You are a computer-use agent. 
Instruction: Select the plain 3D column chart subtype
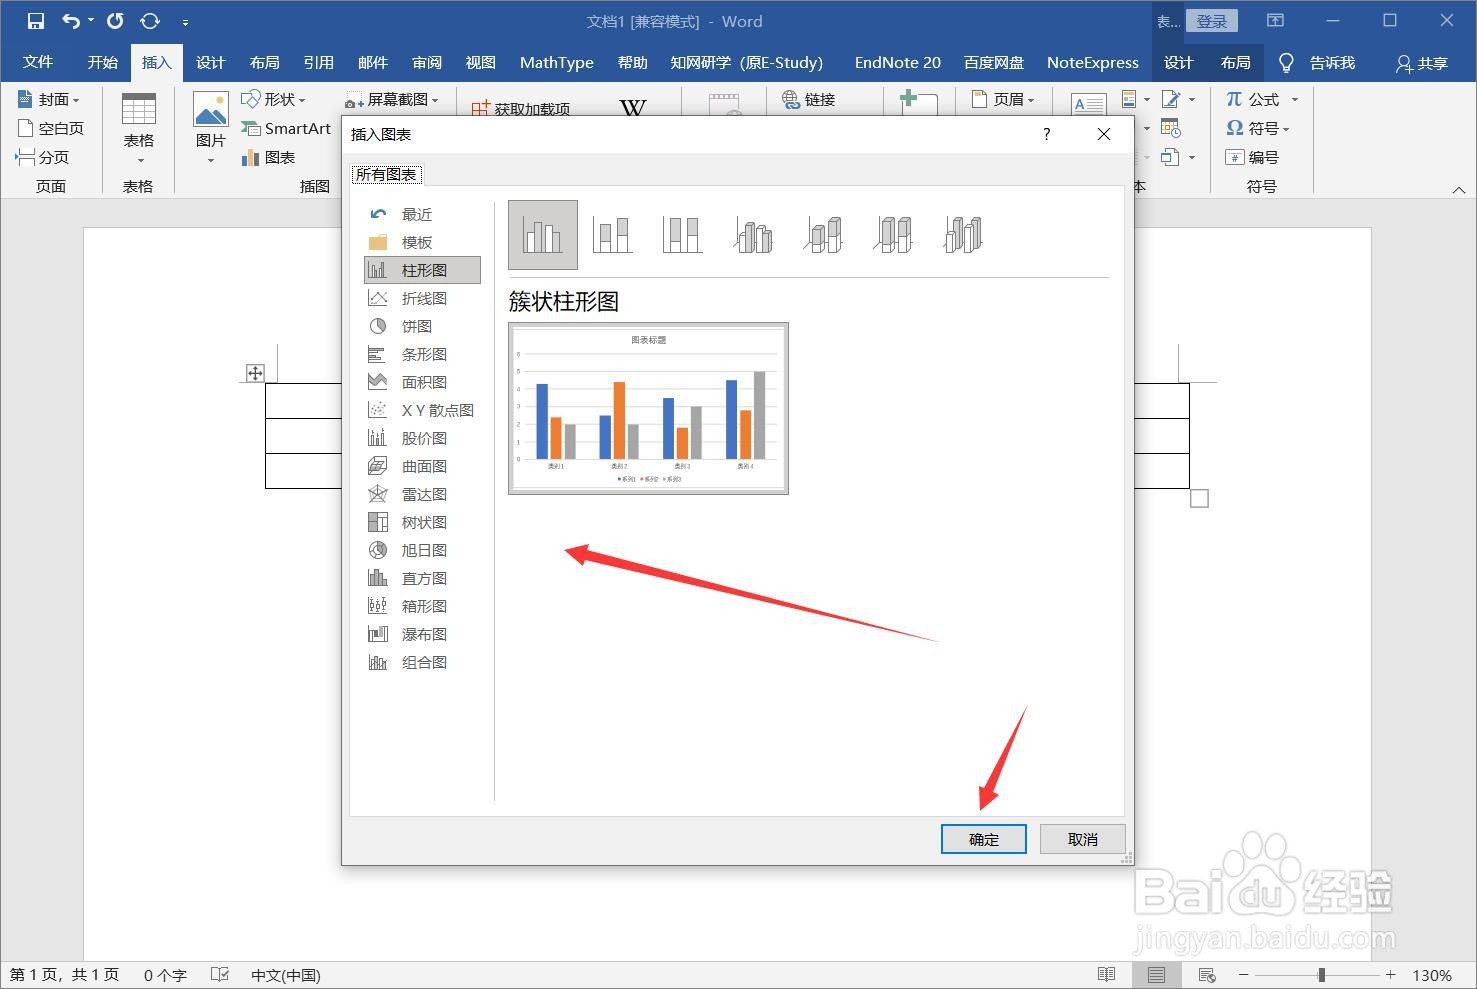(x=963, y=235)
